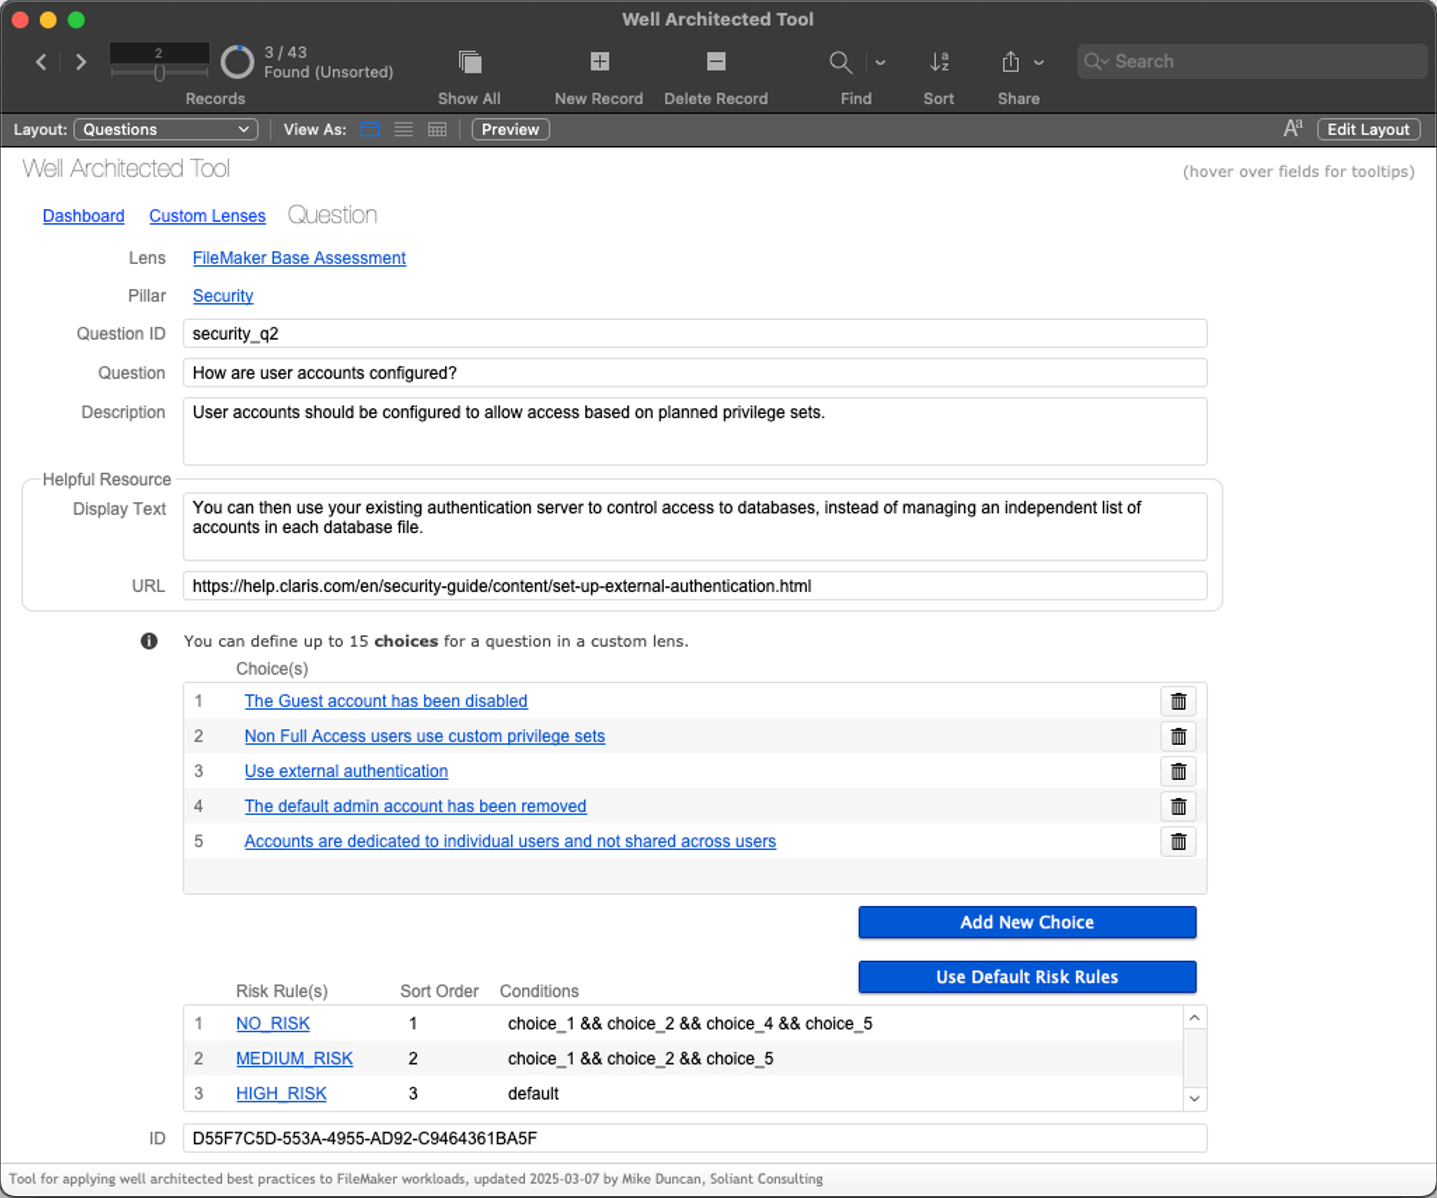This screenshot has width=1437, height=1198.
Task: Open the Dashboard link
Action: coord(84,216)
